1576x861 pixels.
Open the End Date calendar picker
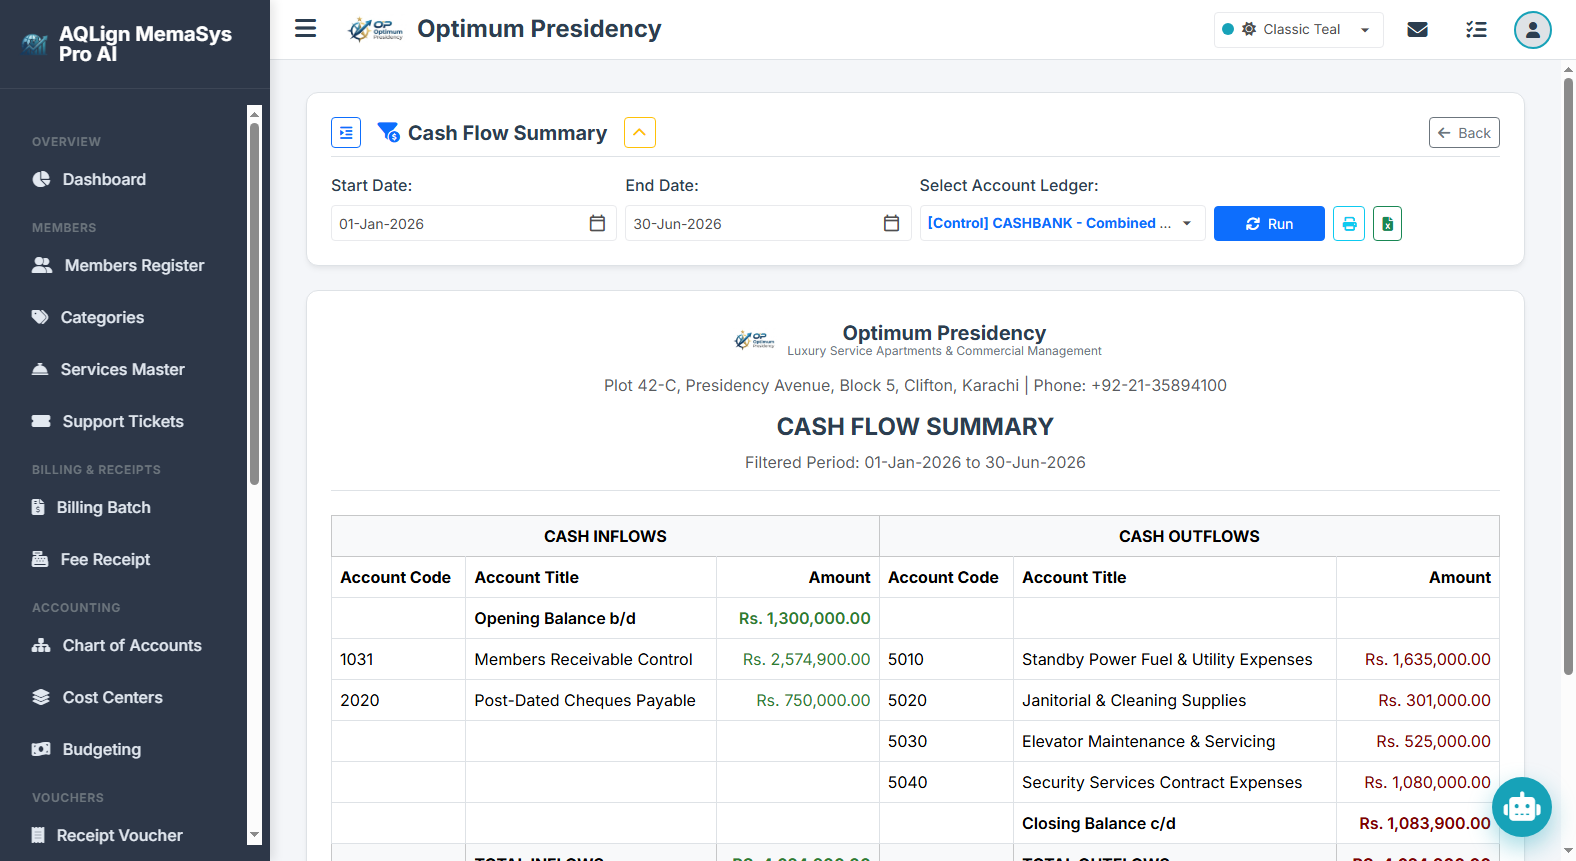coord(891,223)
